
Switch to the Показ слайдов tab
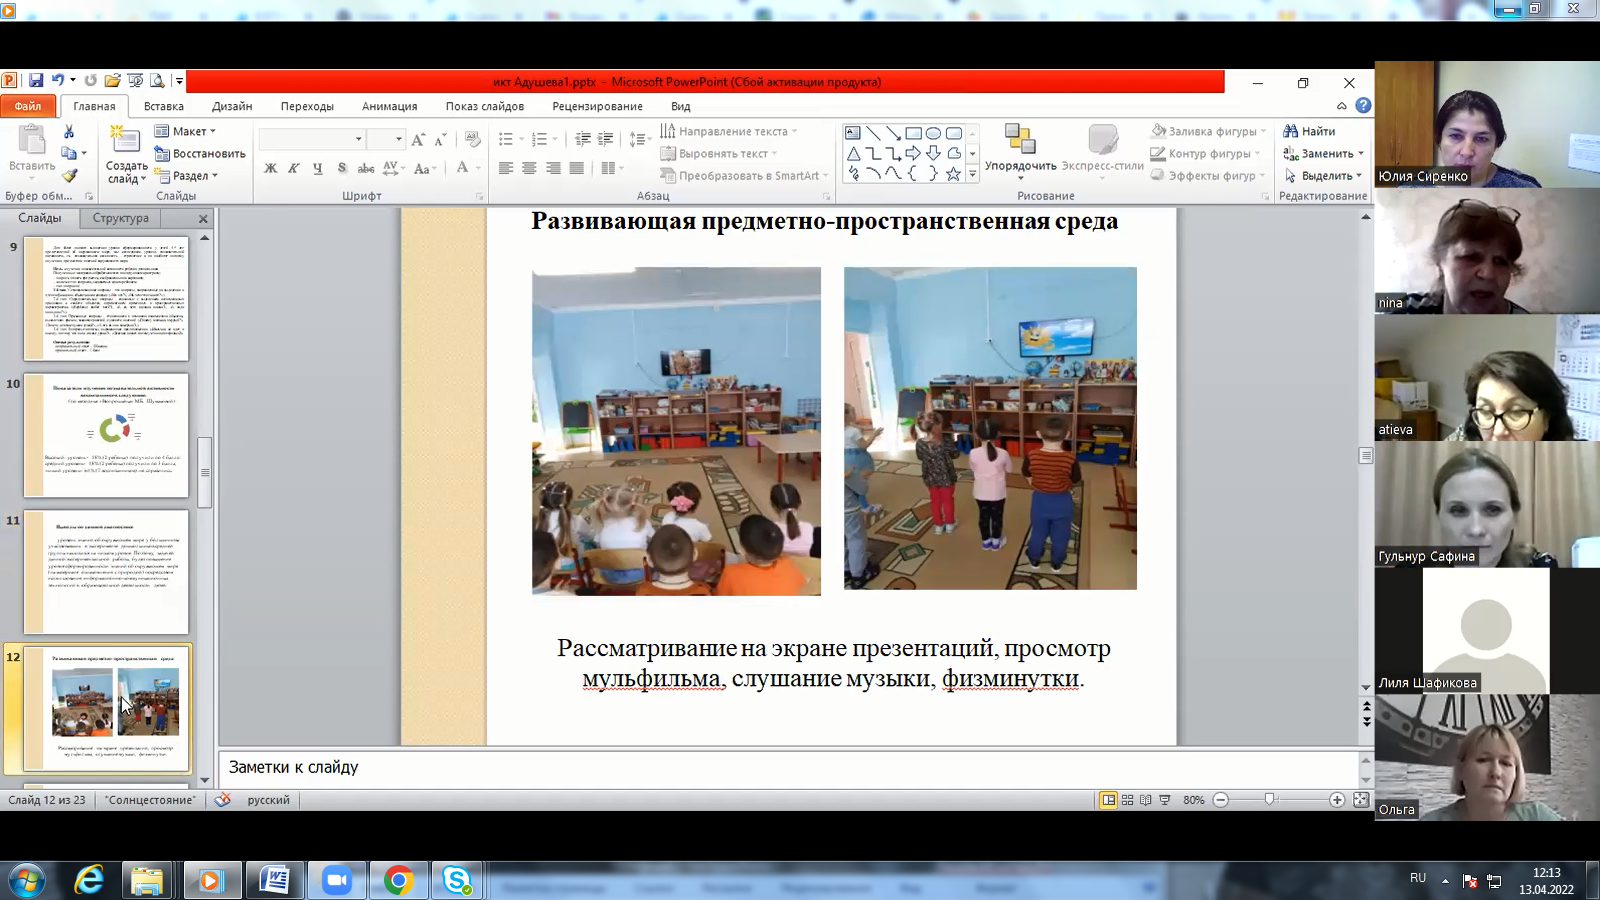tap(485, 106)
